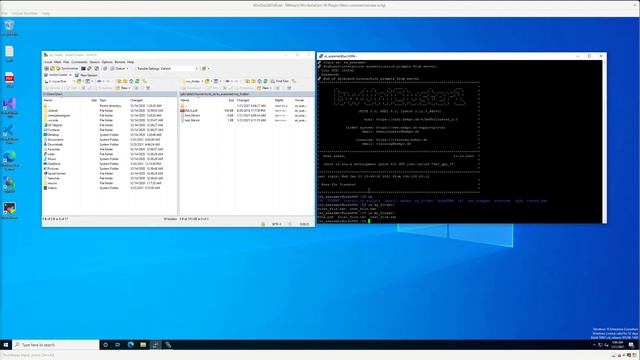This screenshot has height=360, width=640.
Task: Click the Windows Start button
Action: tap(6, 345)
